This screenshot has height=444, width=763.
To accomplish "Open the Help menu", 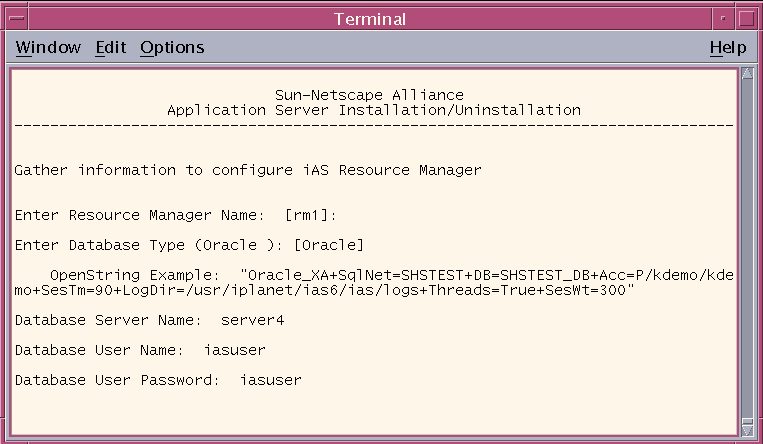I will click(x=728, y=47).
